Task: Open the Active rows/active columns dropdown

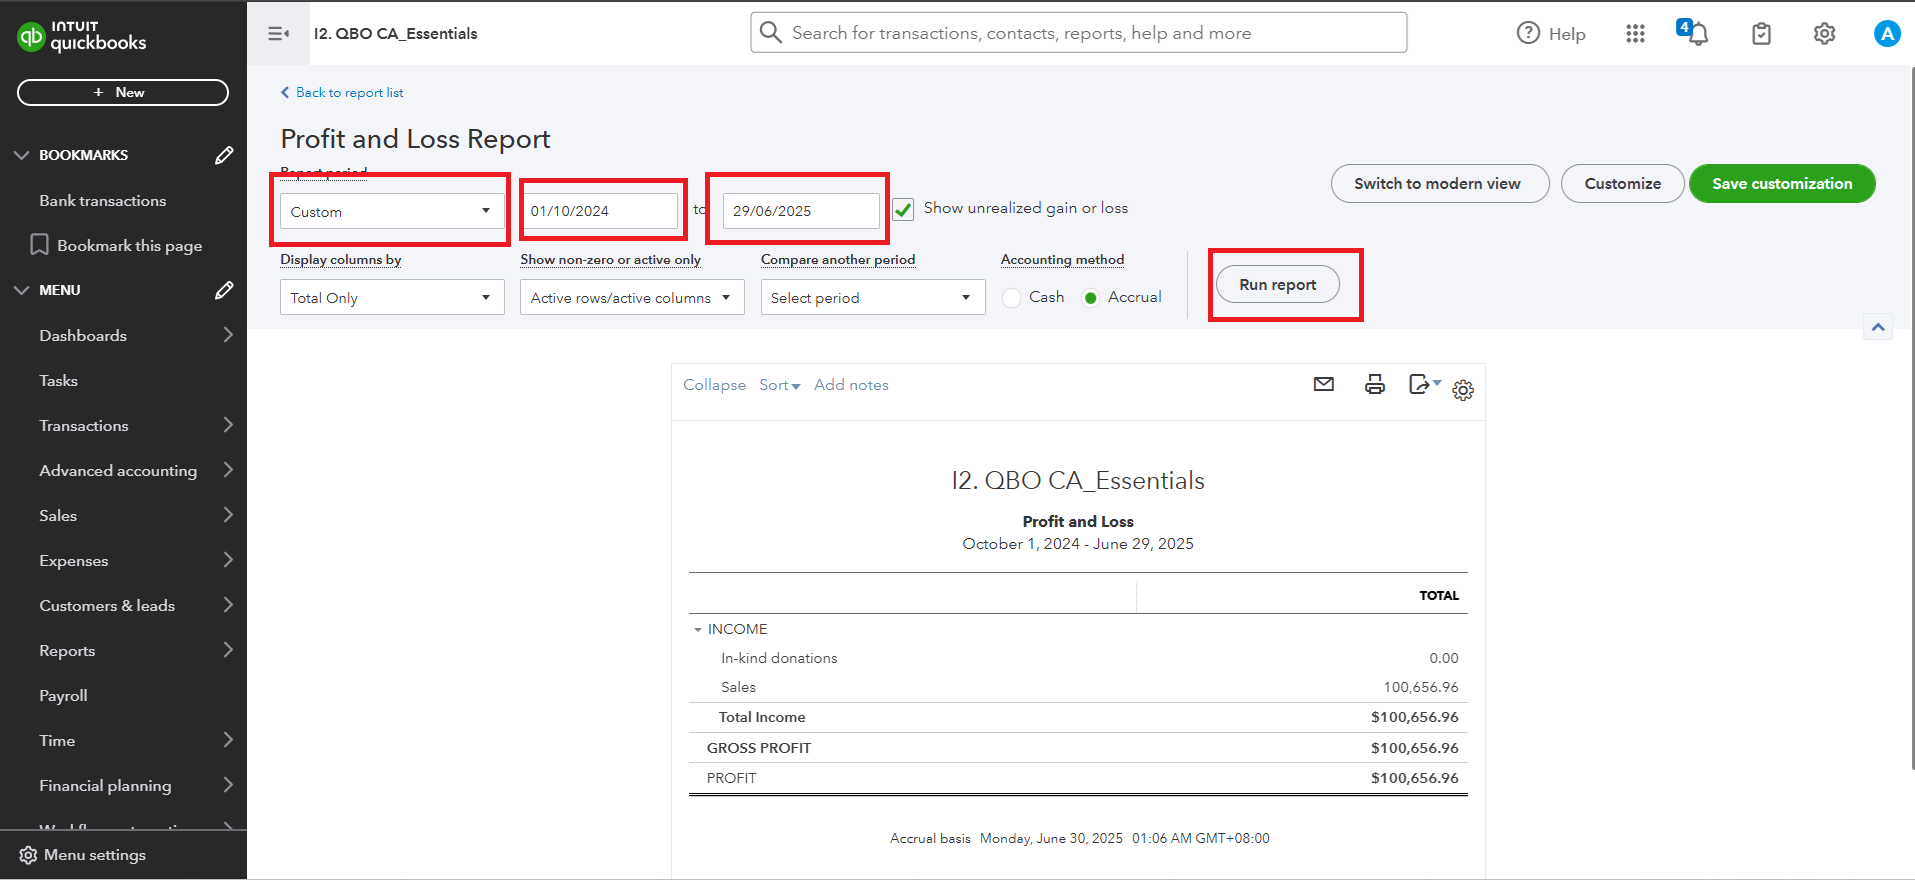Action: 632,297
